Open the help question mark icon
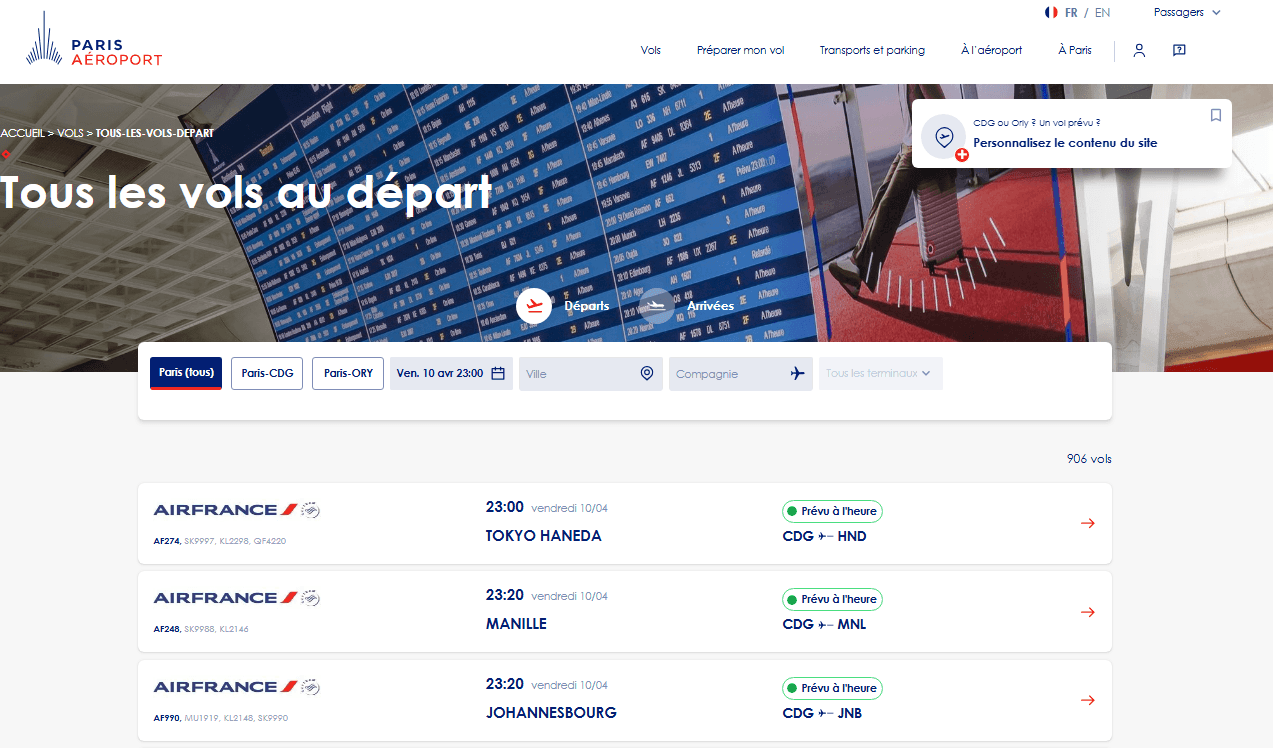Screen dimensions: 1273x748 coord(1179,50)
